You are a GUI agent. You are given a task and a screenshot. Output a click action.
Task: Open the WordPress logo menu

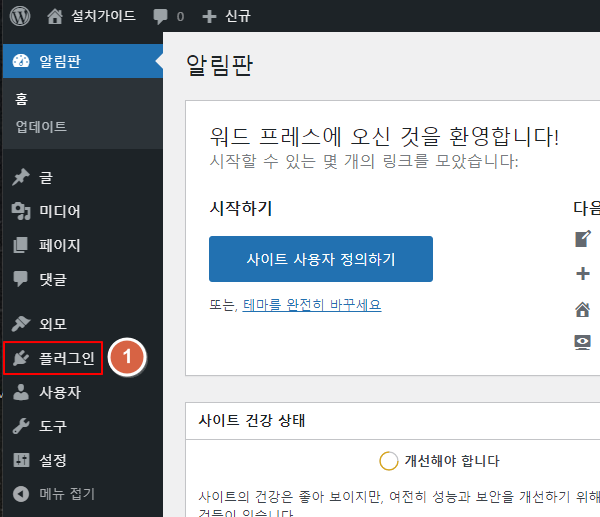click(20, 16)
